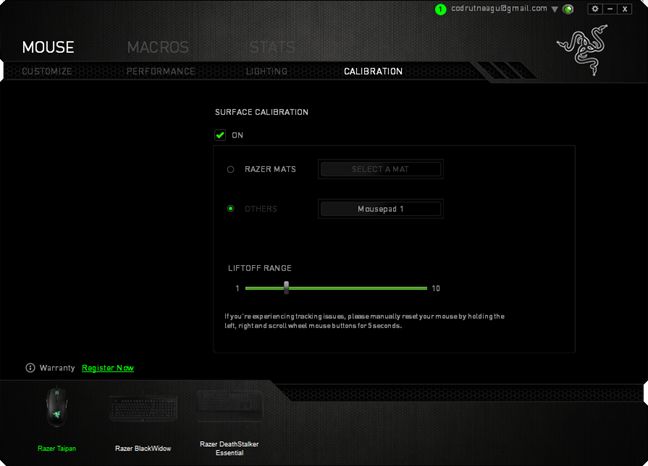Viewport: 648px width, 466px height.
Task: Select the Razer Taipan mouse thumbnail
Action: [56, 407]
